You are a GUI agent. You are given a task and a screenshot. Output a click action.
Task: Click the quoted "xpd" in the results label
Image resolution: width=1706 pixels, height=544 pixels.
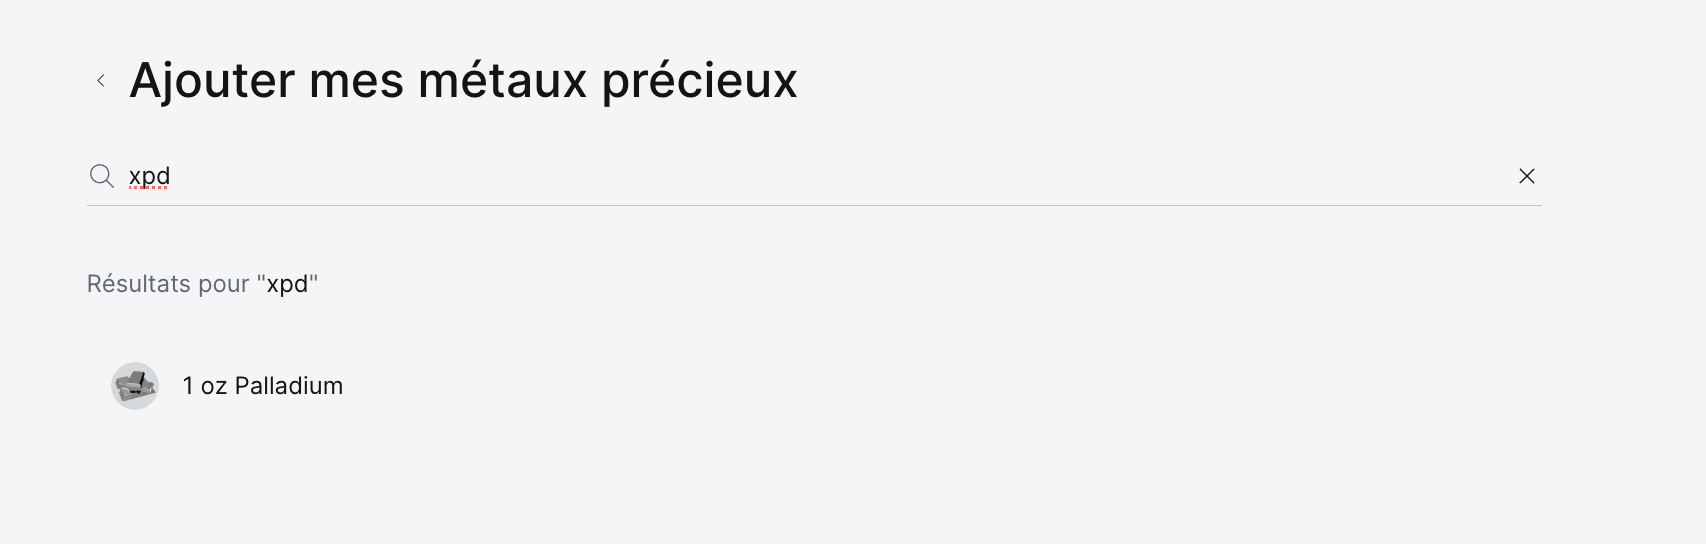(287, 284)
